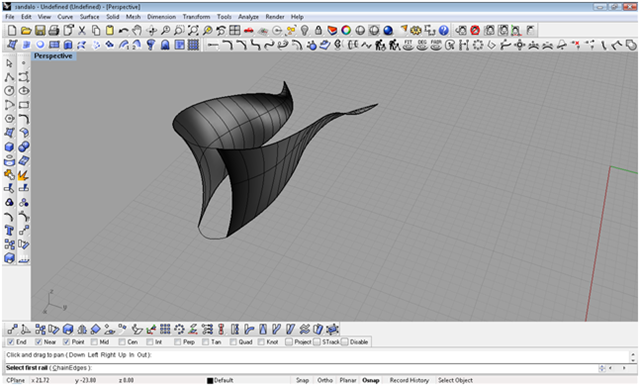
Task: Click the padlock Lock icon
Action: [x=318, y=30]
